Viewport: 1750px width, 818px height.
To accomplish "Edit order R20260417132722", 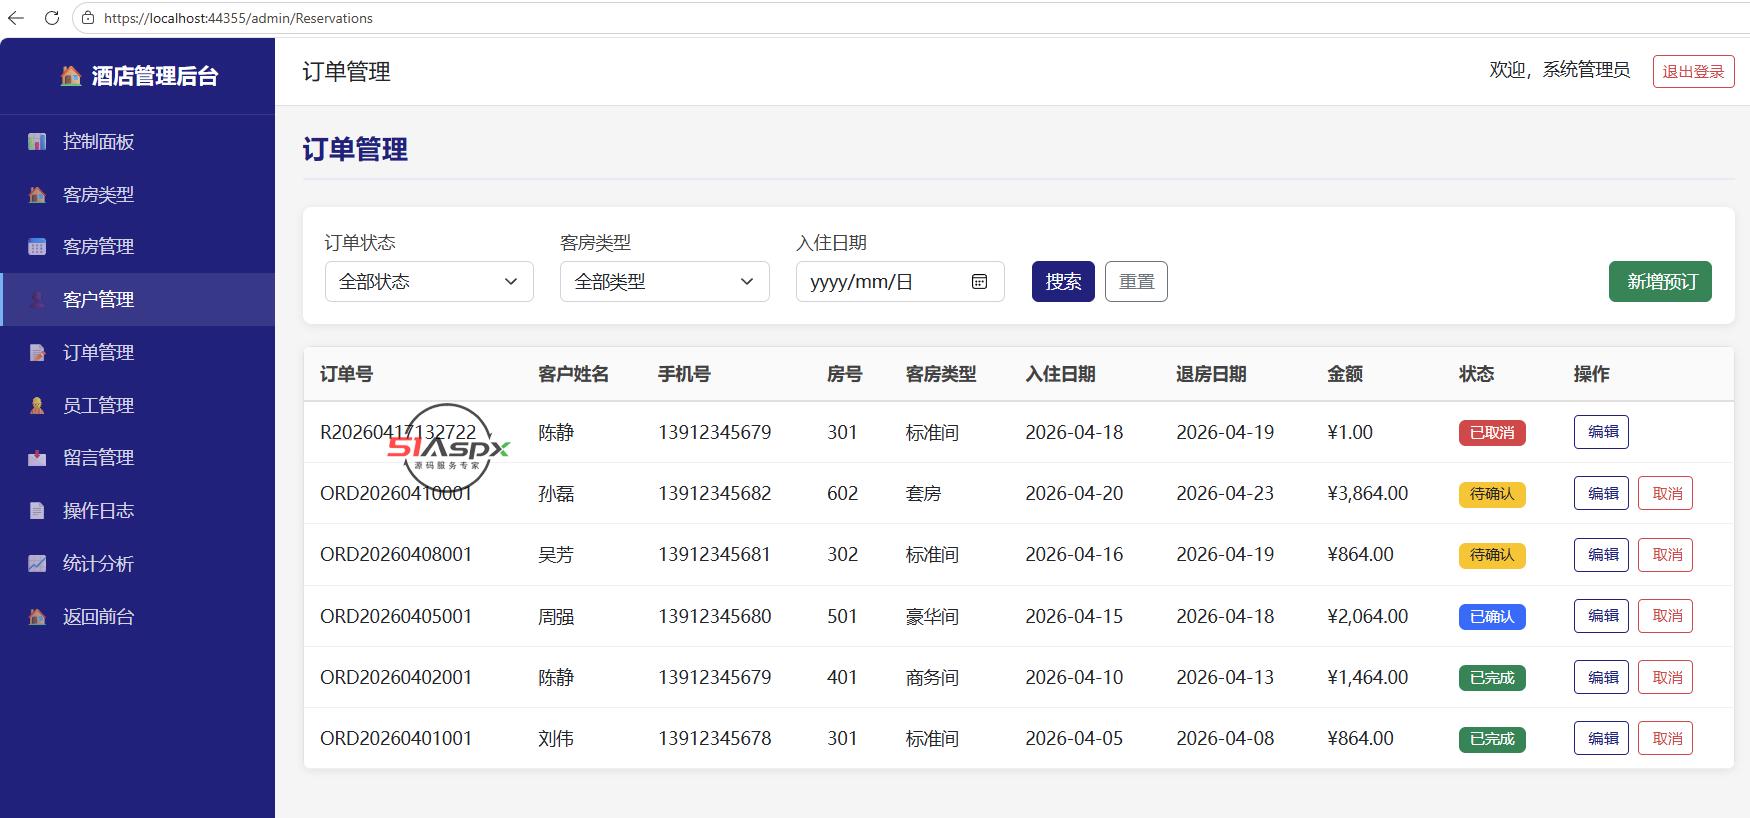I will click(1601, 432).
